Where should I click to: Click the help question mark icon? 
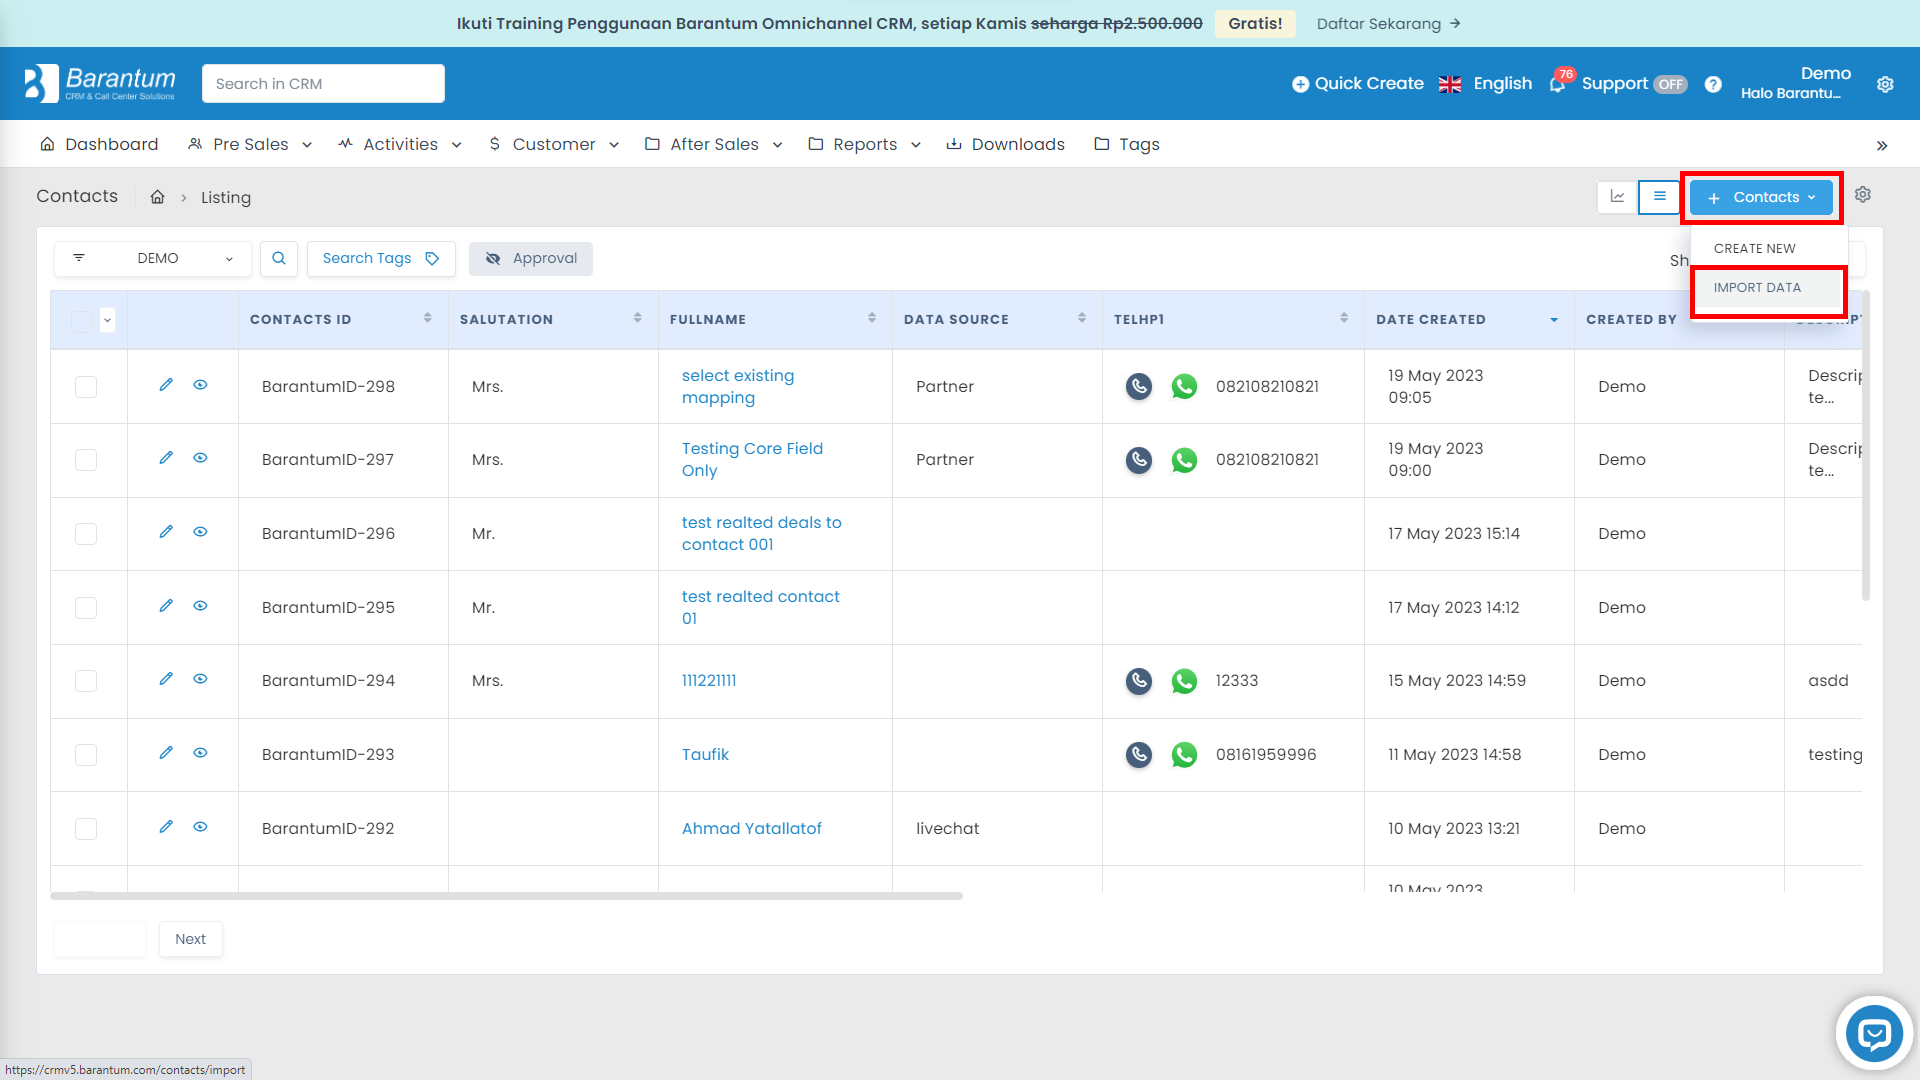coord(1713,84)
